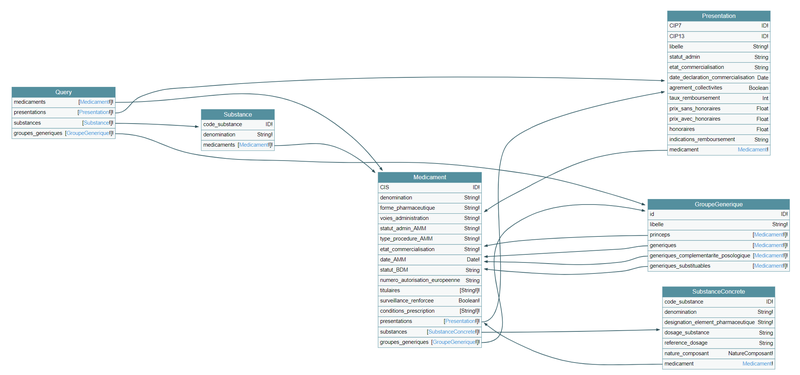Select the substances field in Query
Image resolution: width=800 pixels, height=375 pixels.
pos(64,123)
